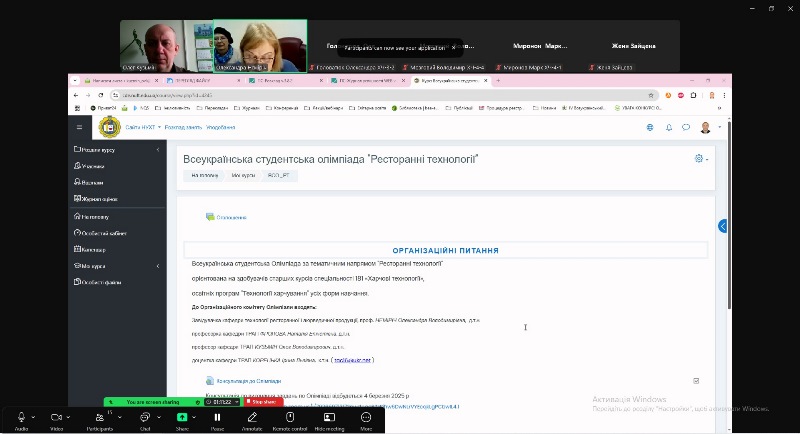The image size is (800, 434).
Task: Open Журнал оцінок in the sidebar
Action: coord(95,198)
